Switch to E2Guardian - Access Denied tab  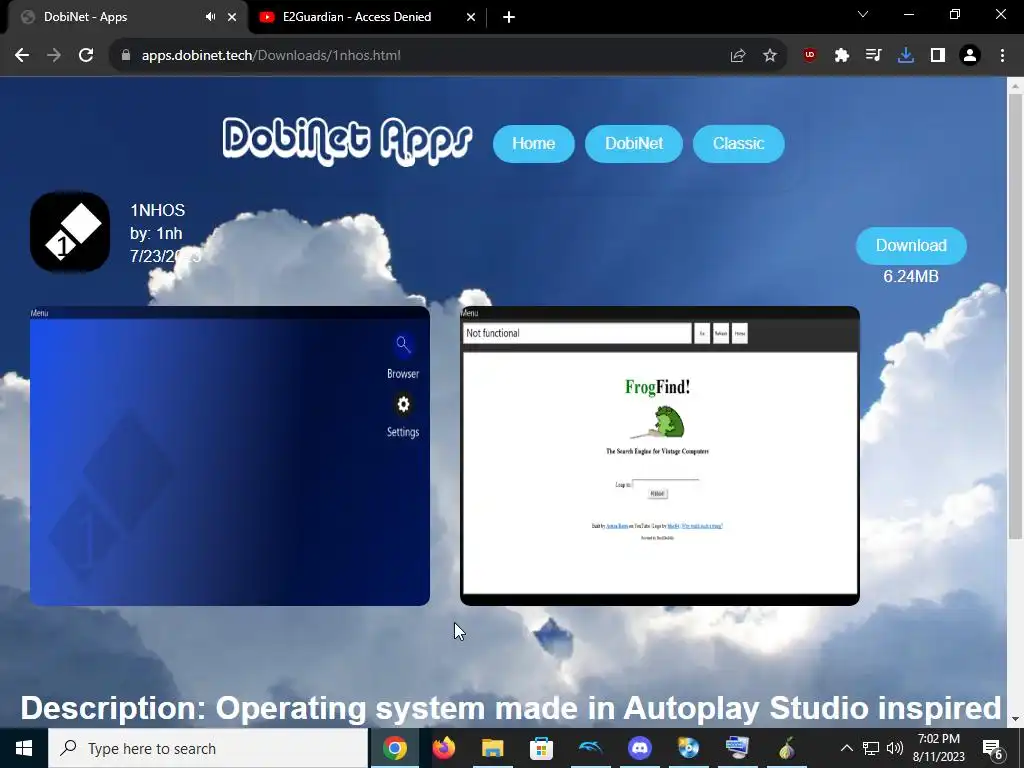(x=367, y=17)
